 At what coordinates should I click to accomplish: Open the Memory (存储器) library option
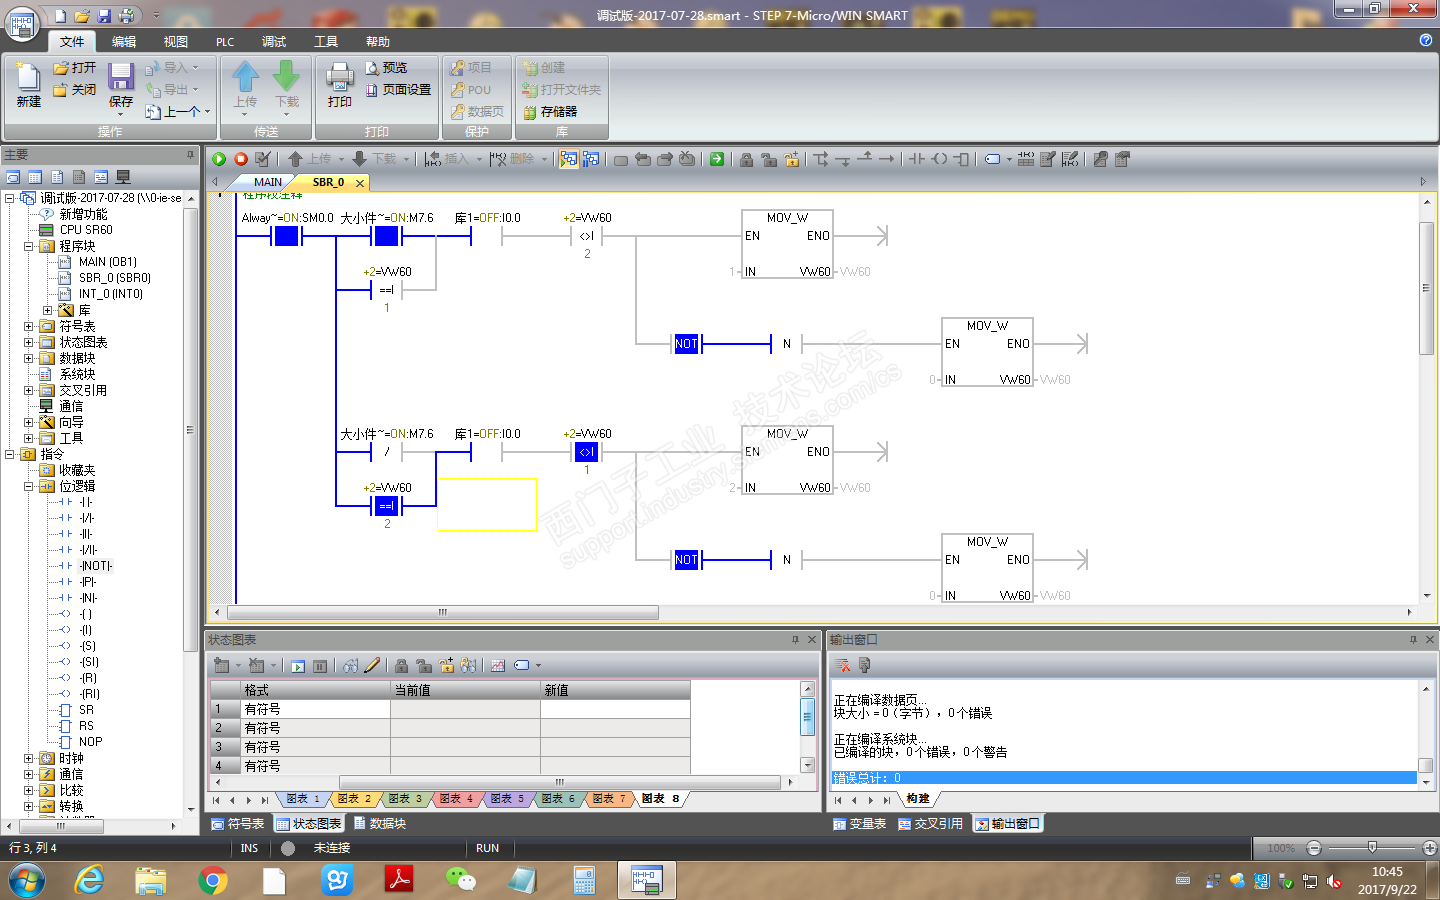(x=550, y=112)
